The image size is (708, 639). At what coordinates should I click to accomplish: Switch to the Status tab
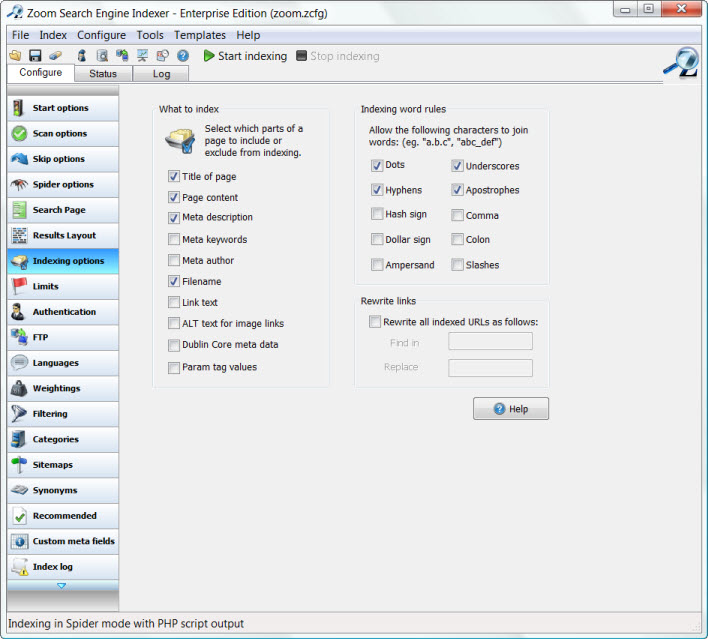tap(103, 74)
